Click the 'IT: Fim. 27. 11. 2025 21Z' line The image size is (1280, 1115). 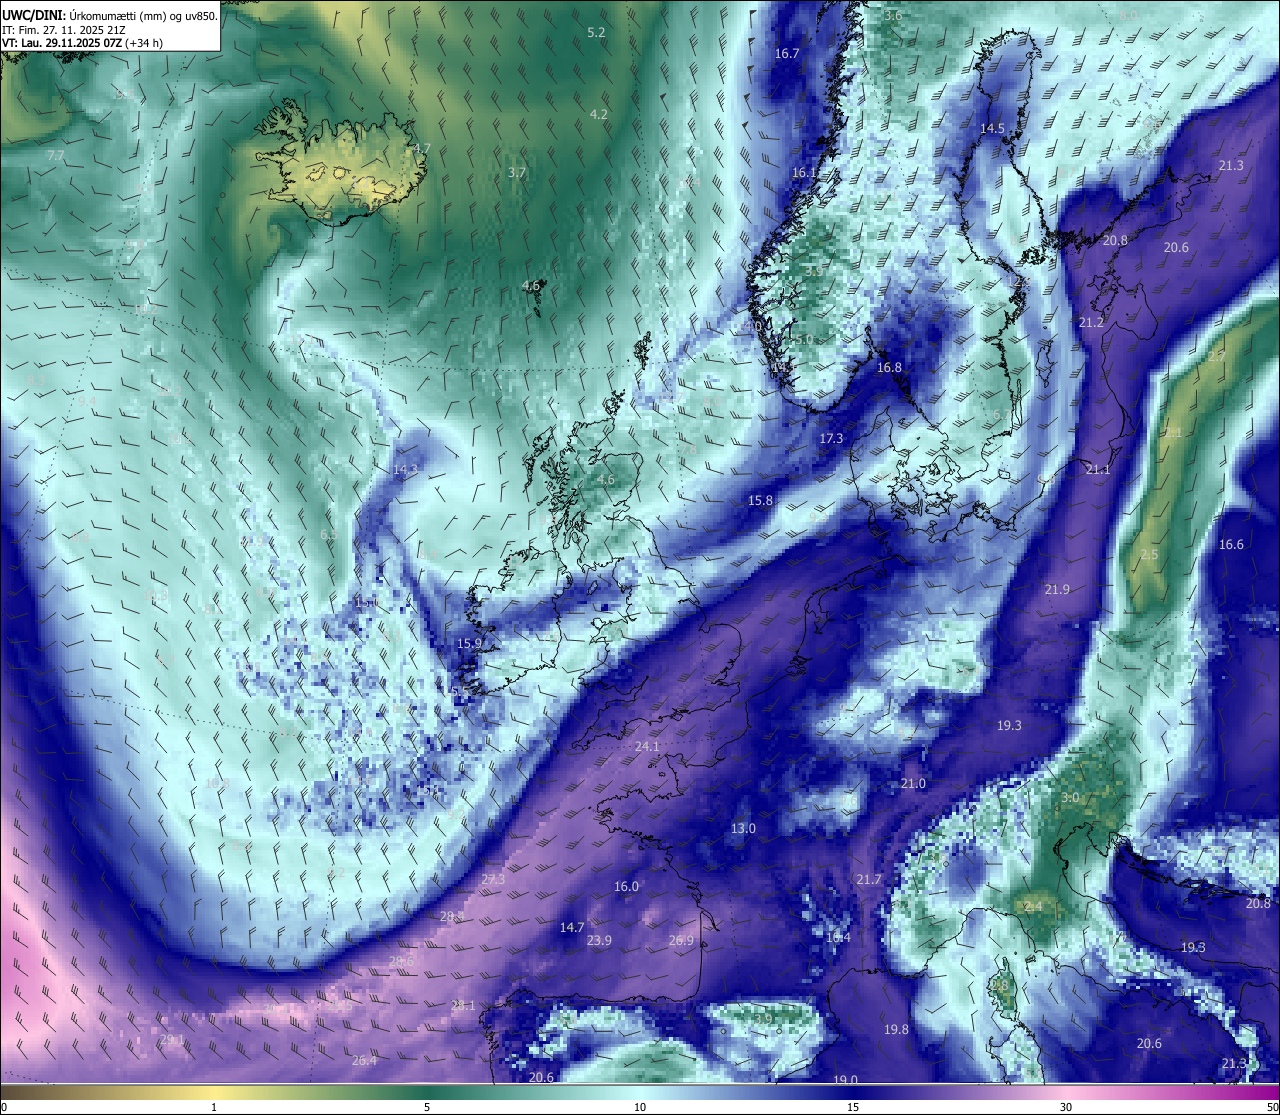[x=64, y=30]
